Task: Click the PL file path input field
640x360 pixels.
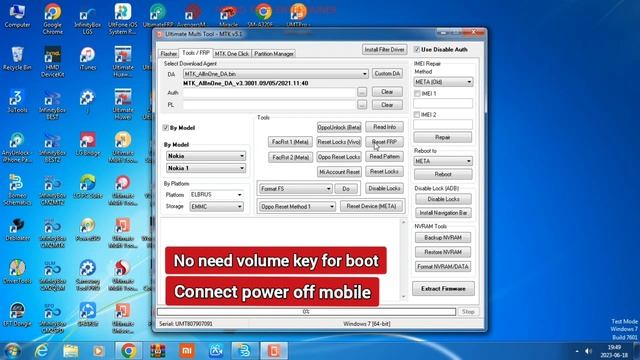Action: 269,105
